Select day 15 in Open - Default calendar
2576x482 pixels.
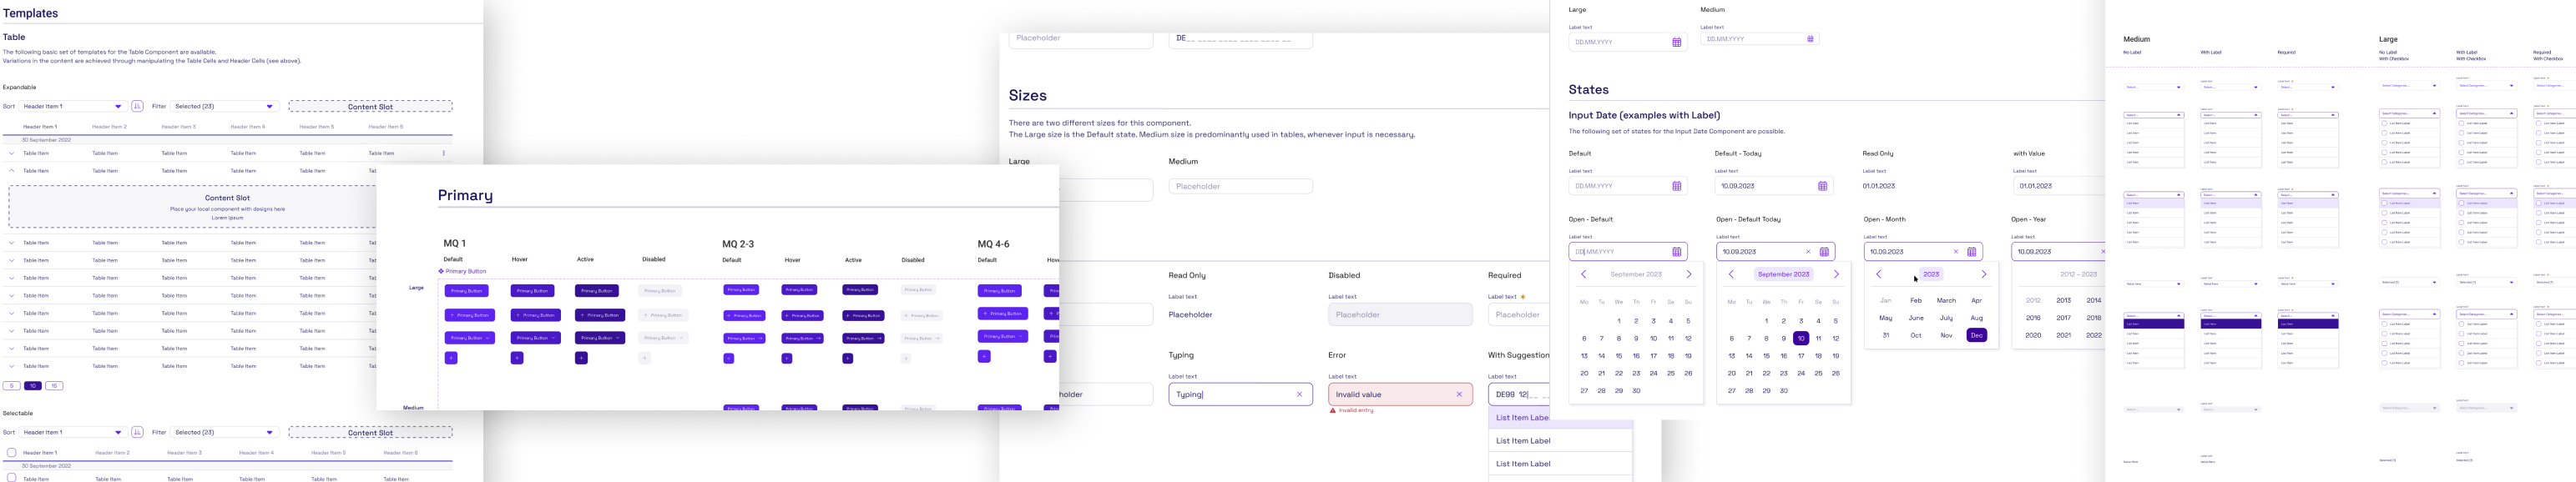(x=1619, y=356)
